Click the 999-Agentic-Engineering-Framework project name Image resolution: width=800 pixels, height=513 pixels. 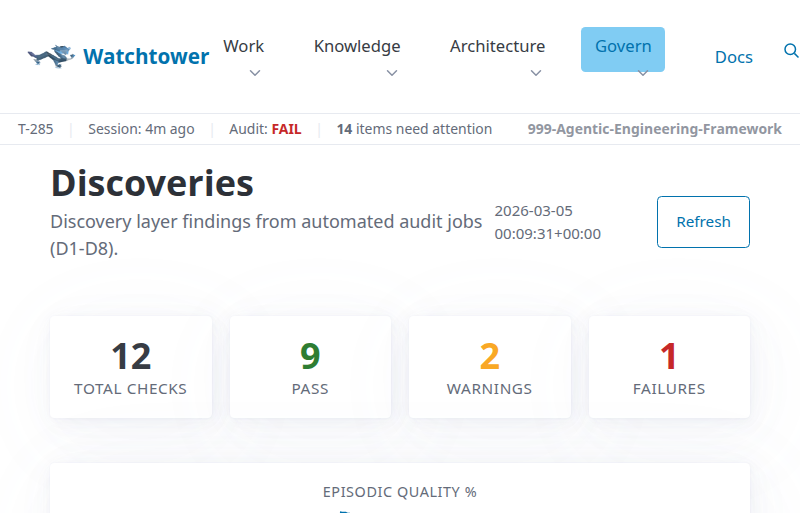[x=655, y=129]
